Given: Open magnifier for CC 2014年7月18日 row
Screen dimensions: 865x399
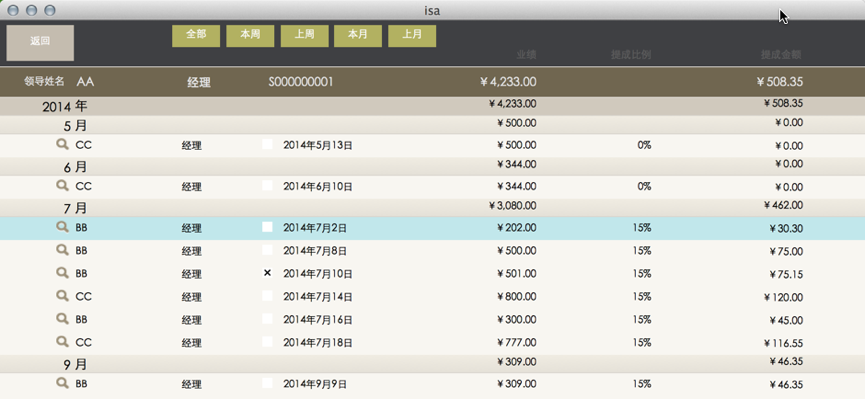Looking at the screenshot, I should coord(62,342).
